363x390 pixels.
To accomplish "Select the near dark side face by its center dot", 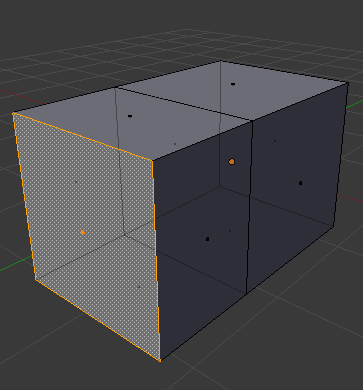I will [207, 239].
